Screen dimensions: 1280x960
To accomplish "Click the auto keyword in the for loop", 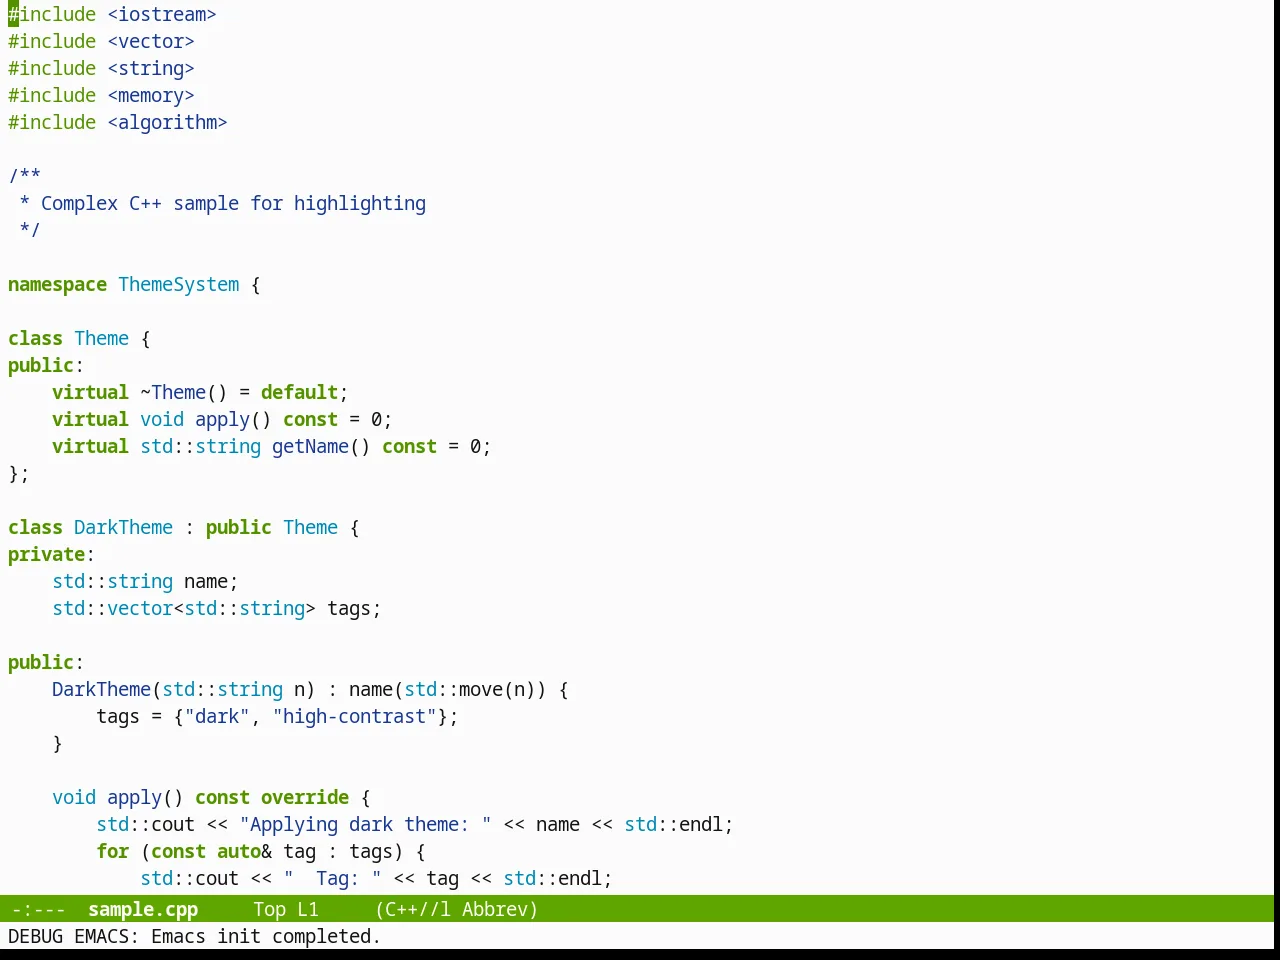I will point(239,851).
